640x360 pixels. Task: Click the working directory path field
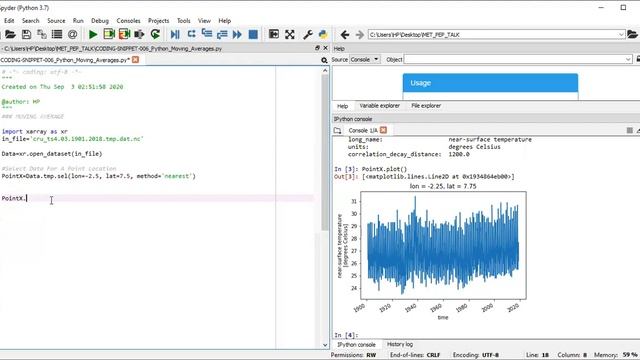(493, 35)
